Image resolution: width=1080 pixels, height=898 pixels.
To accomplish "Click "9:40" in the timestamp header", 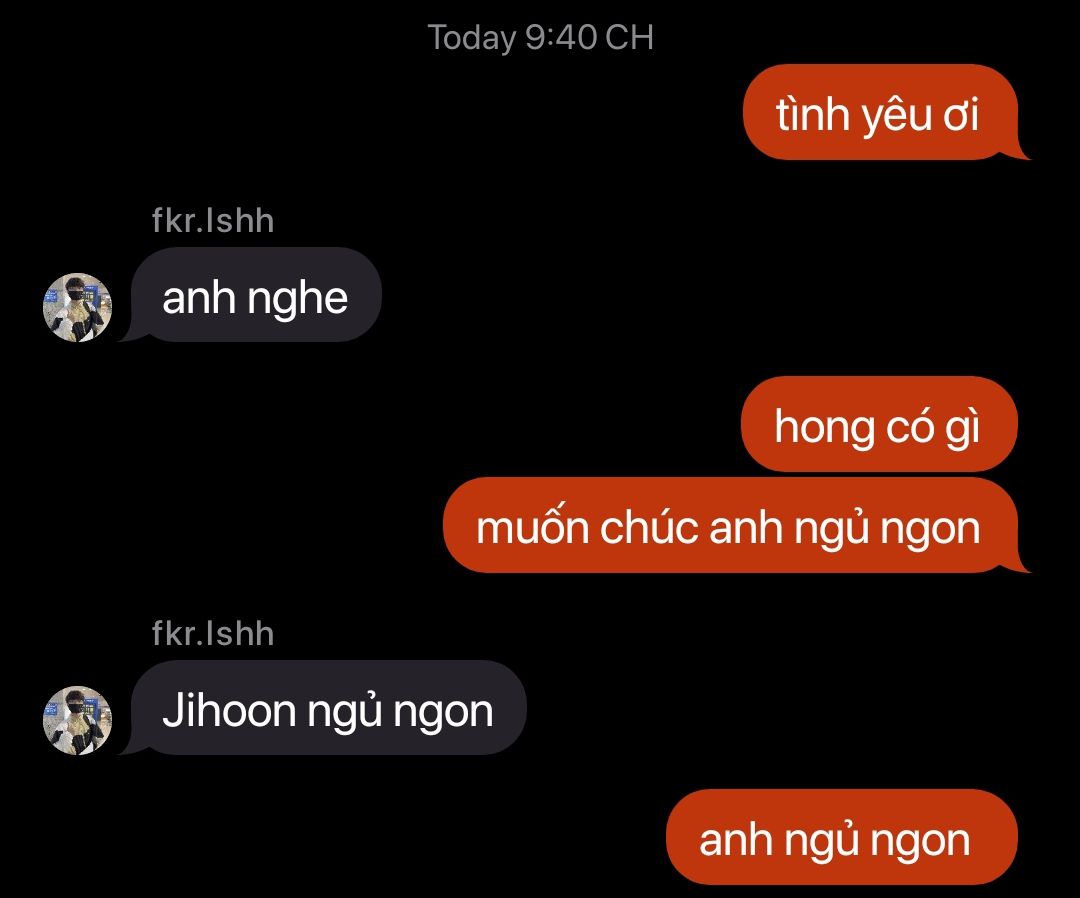I will (x=561, y=37).
